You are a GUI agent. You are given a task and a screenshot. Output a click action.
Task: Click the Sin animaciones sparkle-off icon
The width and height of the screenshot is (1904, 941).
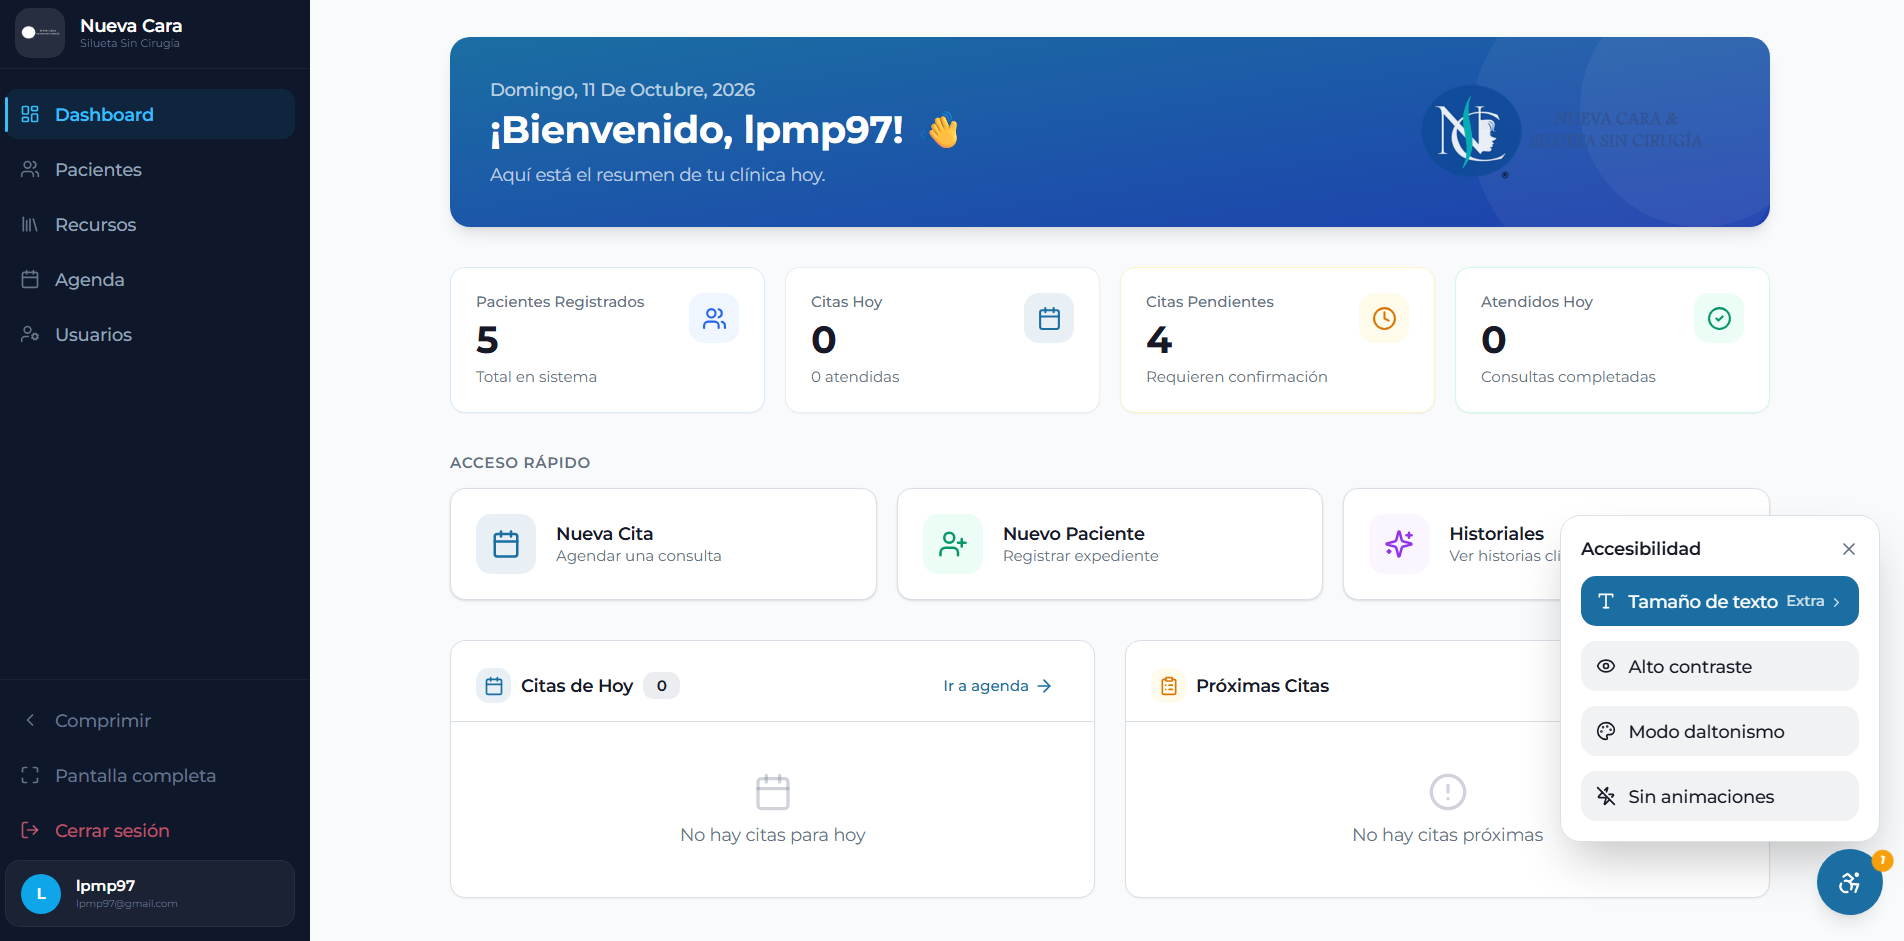1606,796
